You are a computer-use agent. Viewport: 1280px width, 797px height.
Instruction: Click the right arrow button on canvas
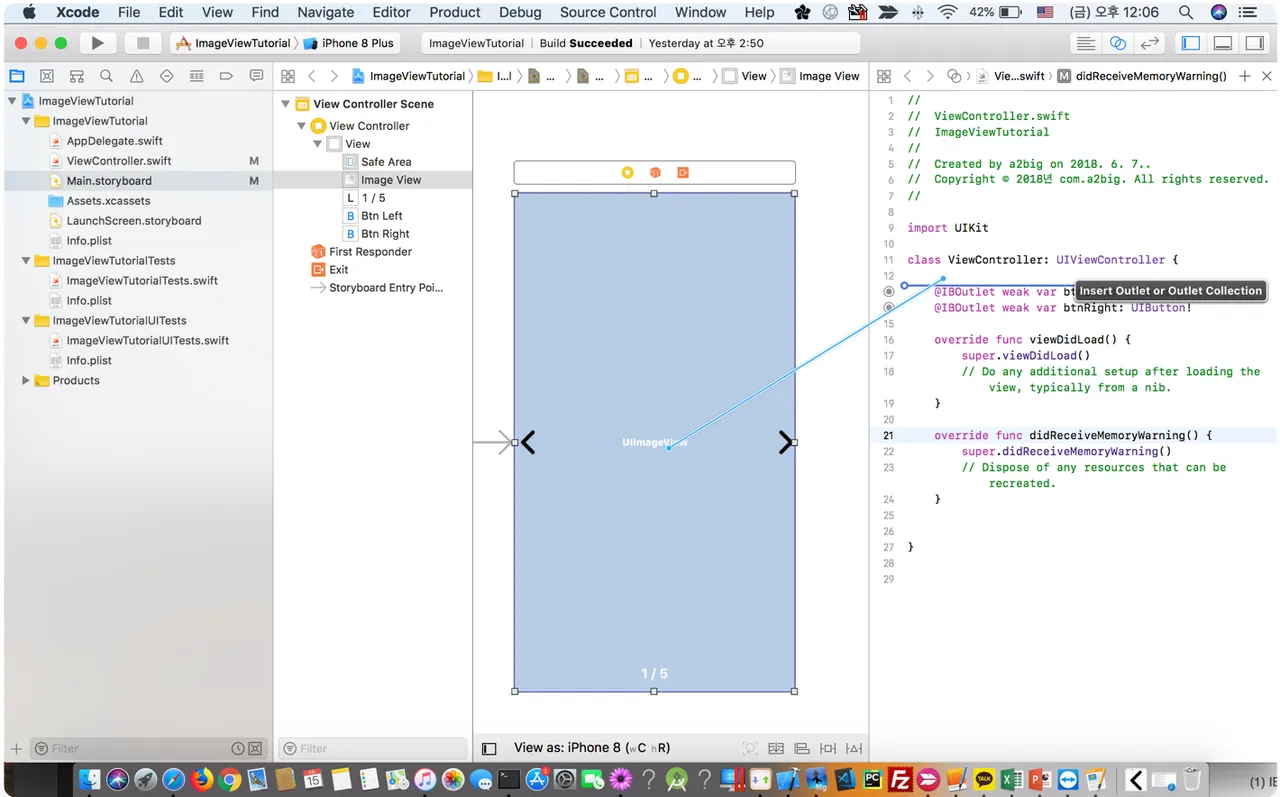tap(784, 442)
